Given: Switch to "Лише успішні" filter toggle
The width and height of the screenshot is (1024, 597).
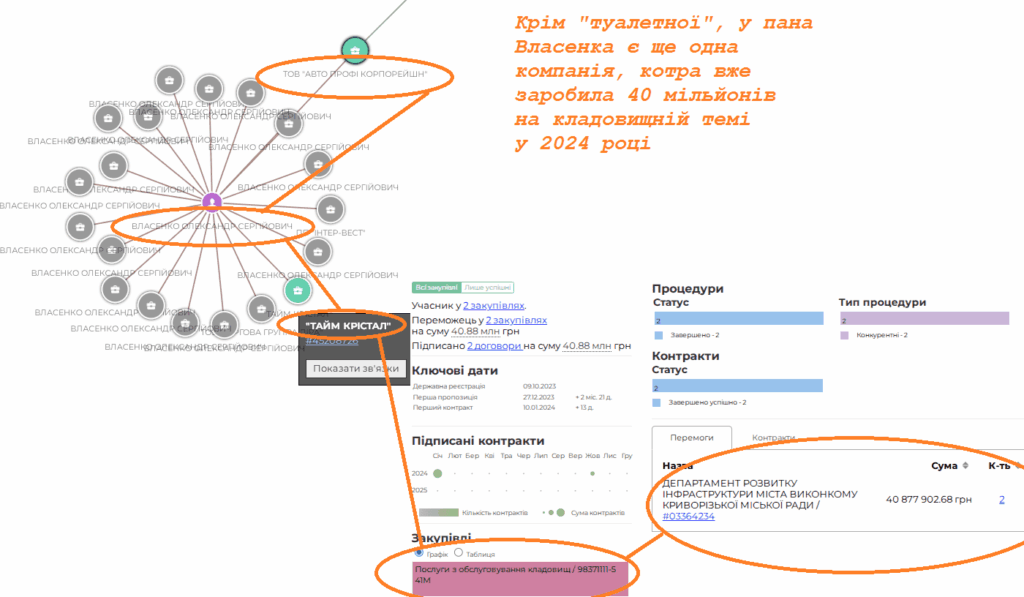Looking at the screenshot, I should click(x=488, y=287).
